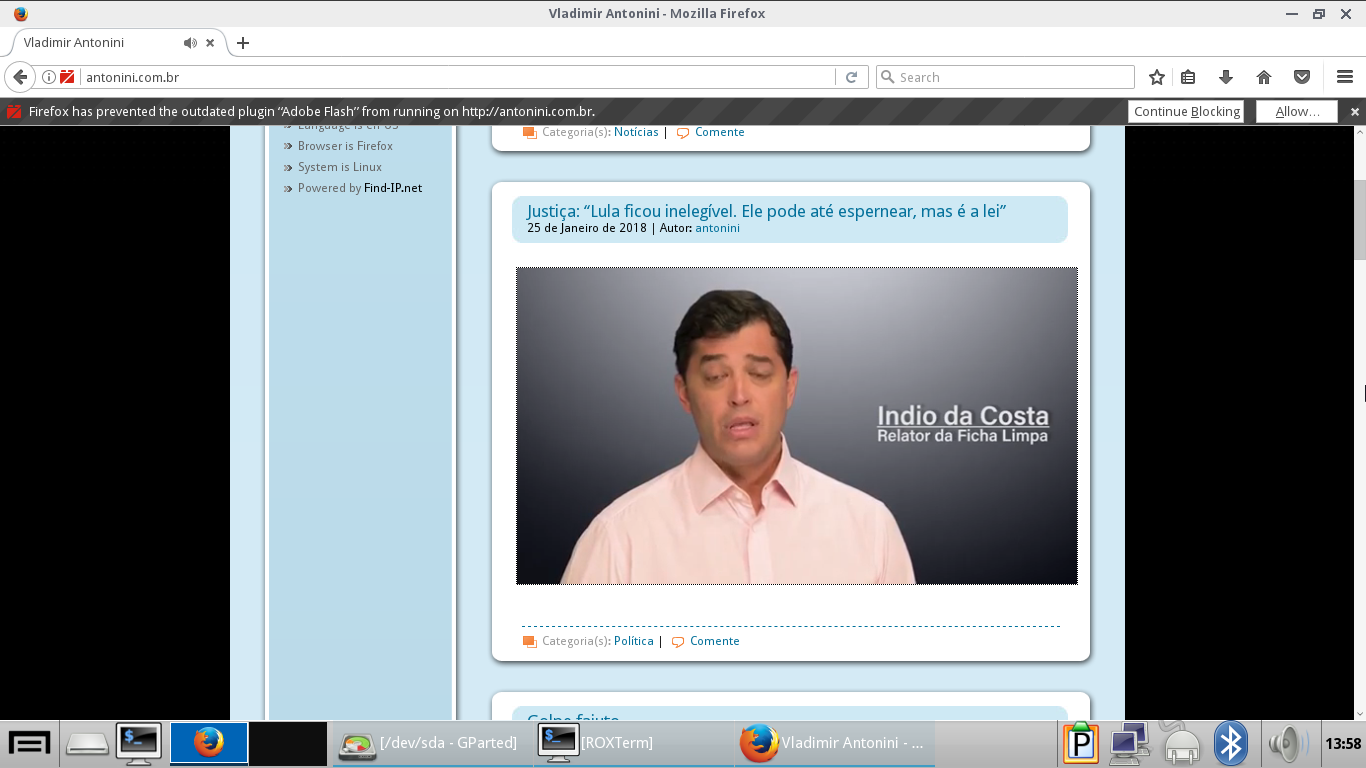Open the Find-IP.net link in sidebar
Image resolution: width=1366 pixels, height=768 pixels.
(x=392, y=188)
